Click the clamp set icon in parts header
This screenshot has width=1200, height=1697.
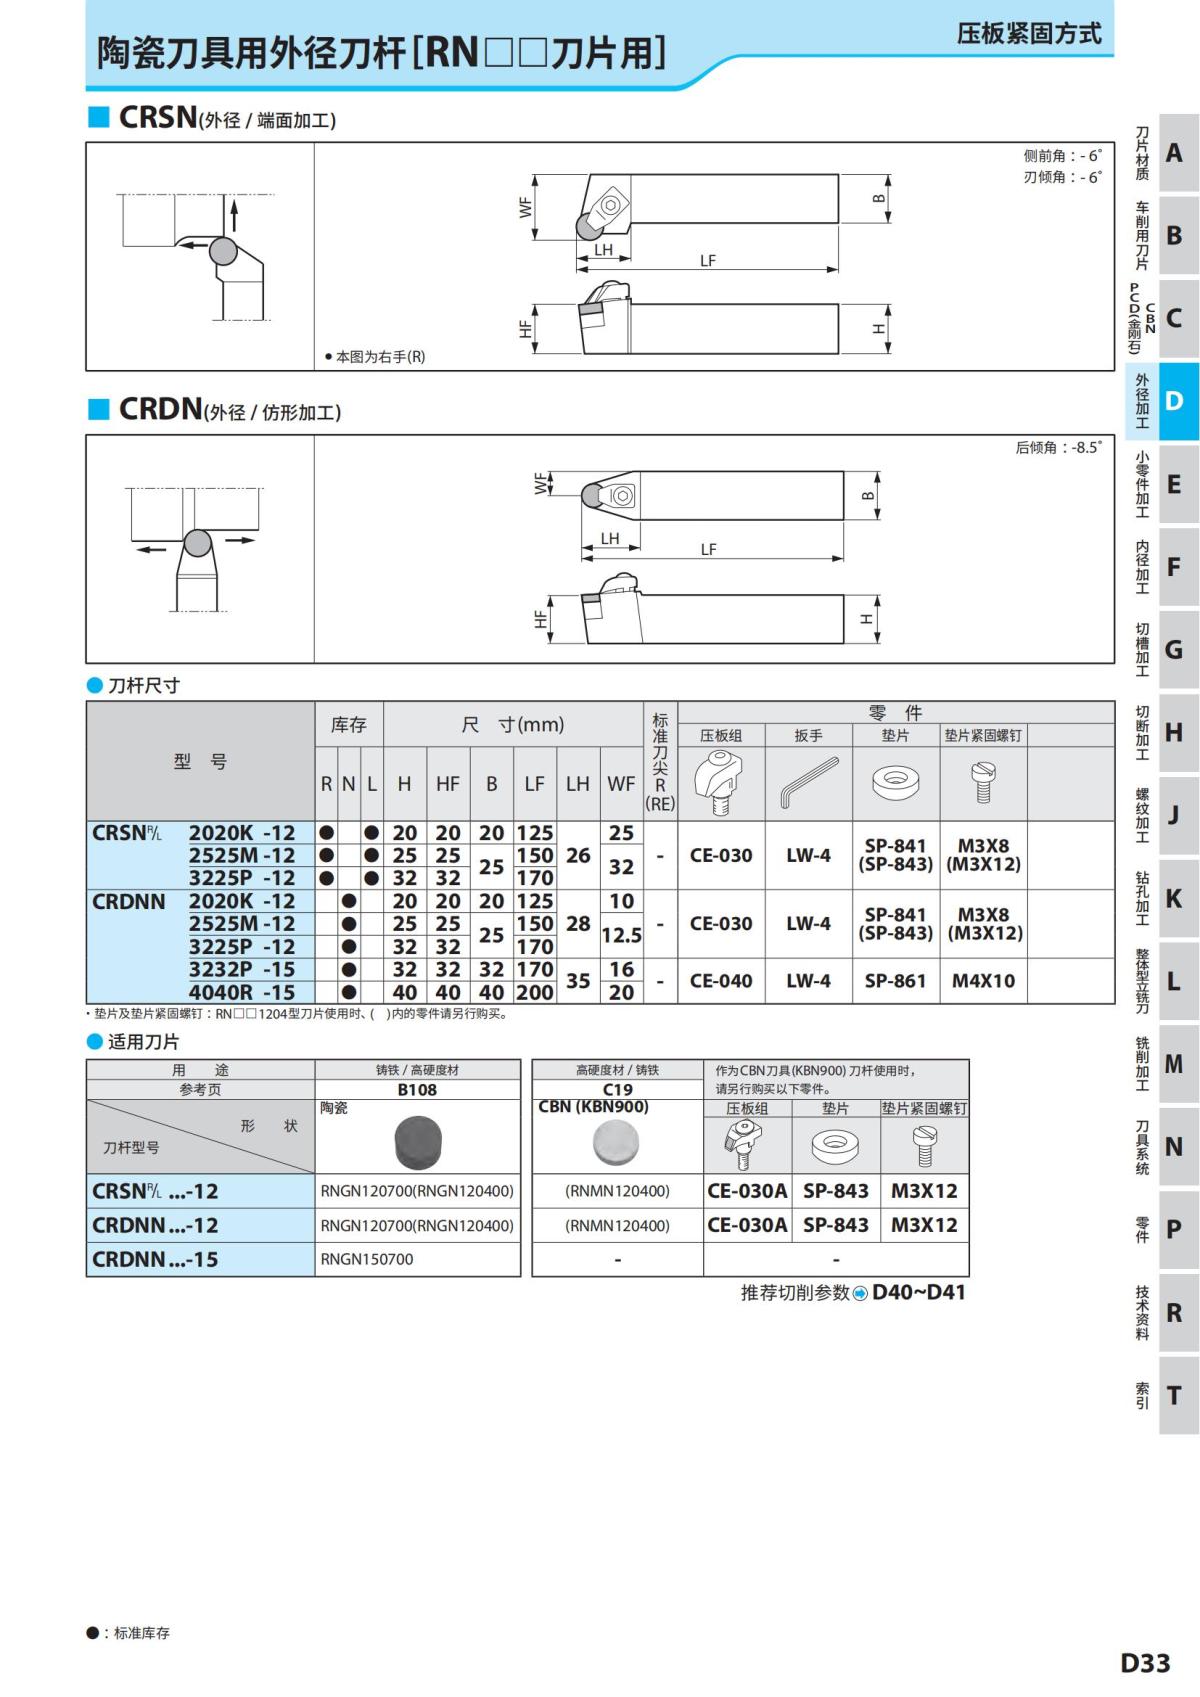click(x=721, y=783)
